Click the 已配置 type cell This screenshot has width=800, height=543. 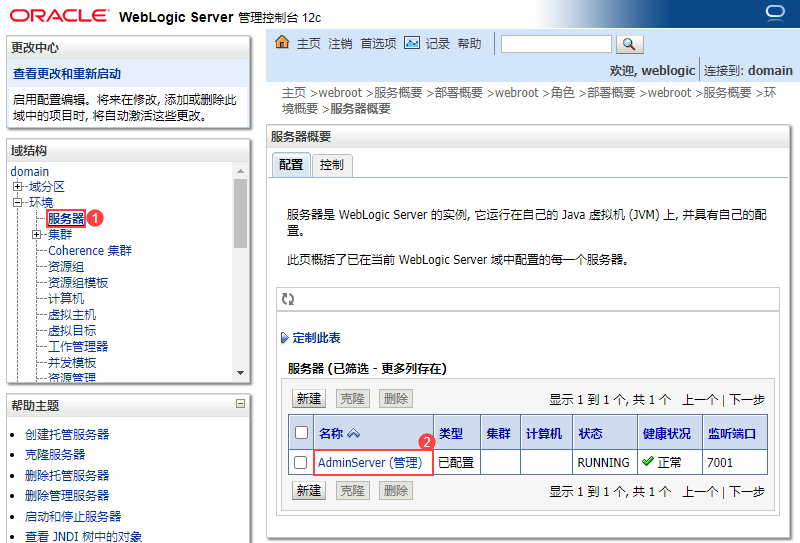pyautogui.click(x=456, y=463)
